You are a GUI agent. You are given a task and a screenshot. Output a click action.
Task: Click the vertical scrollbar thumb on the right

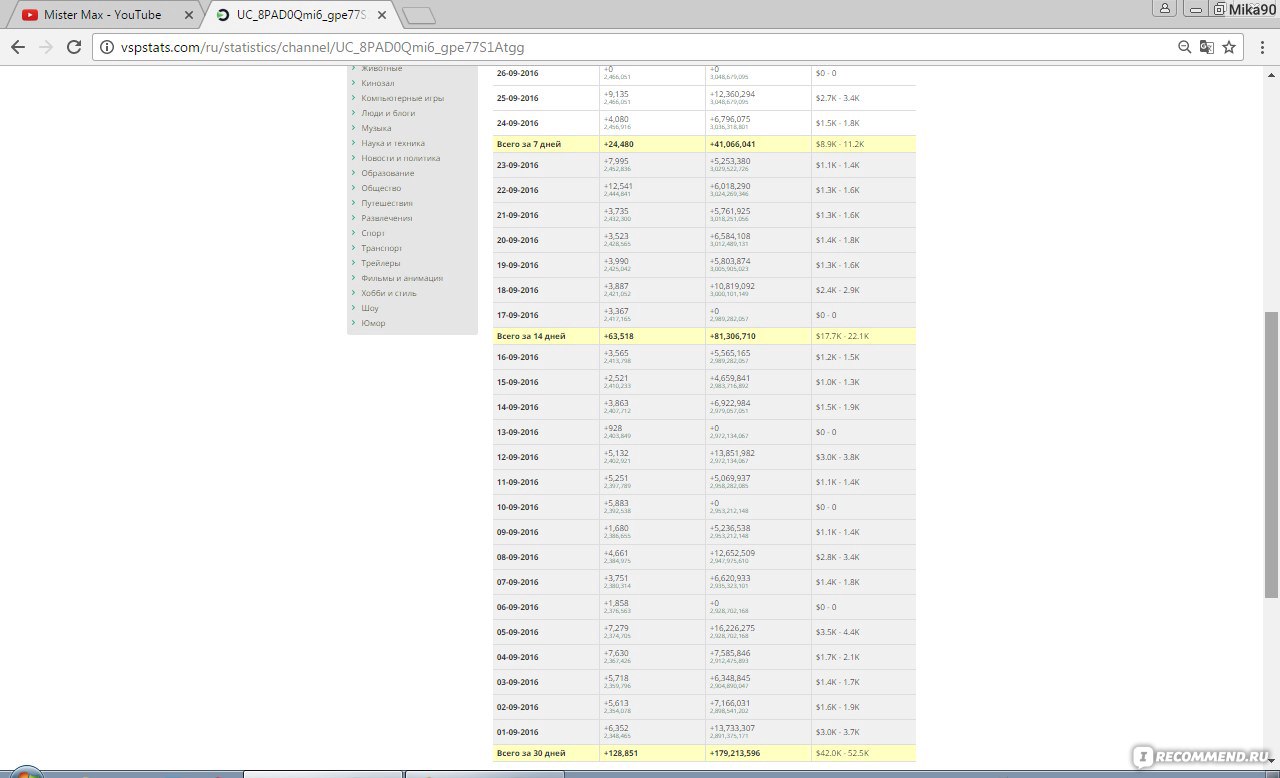pyautogui.click(x=1271, y=455)
